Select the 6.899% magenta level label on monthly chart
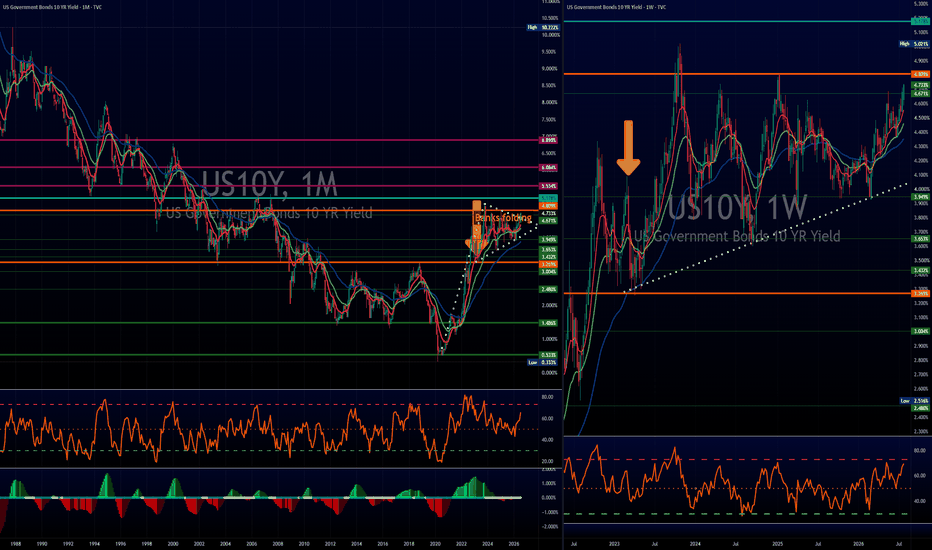932x550 pixels. coord(548,140)
